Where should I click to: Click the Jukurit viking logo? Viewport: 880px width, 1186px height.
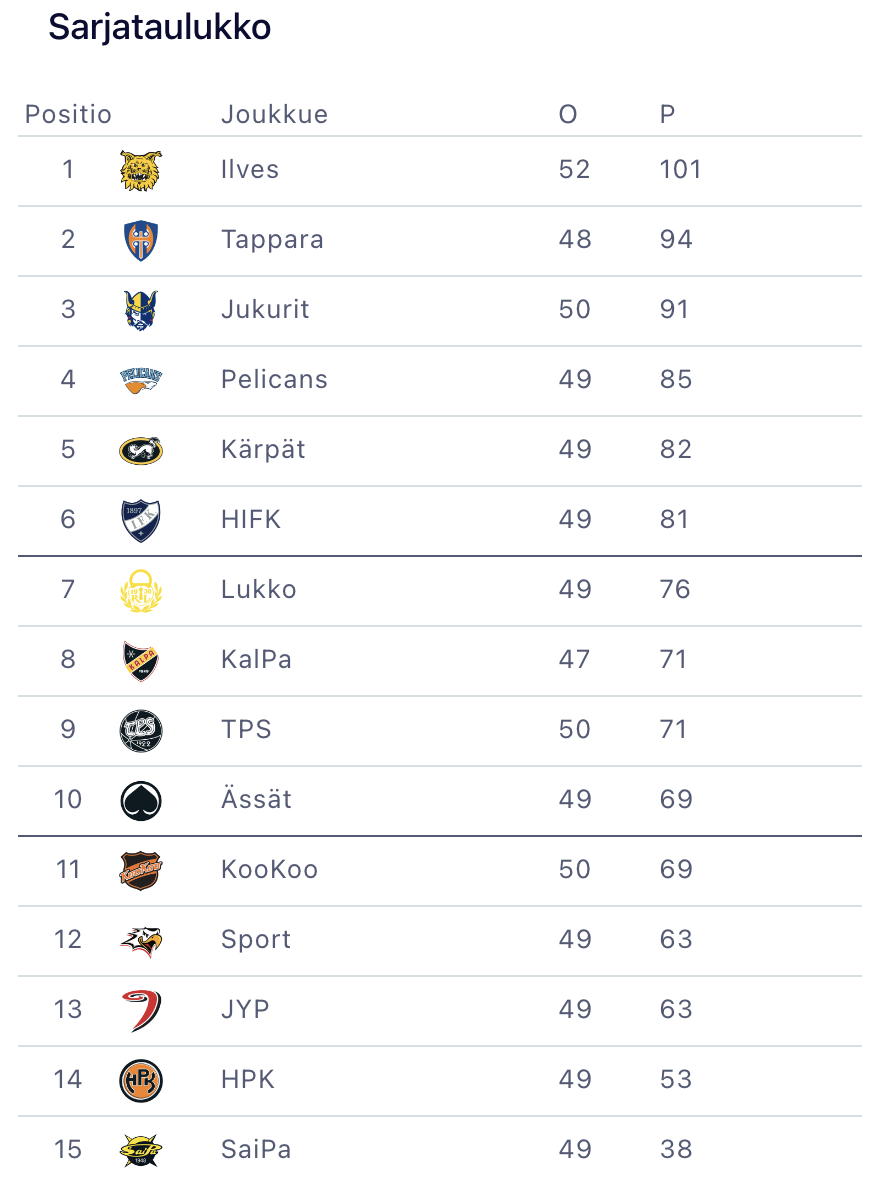[140, 310]
